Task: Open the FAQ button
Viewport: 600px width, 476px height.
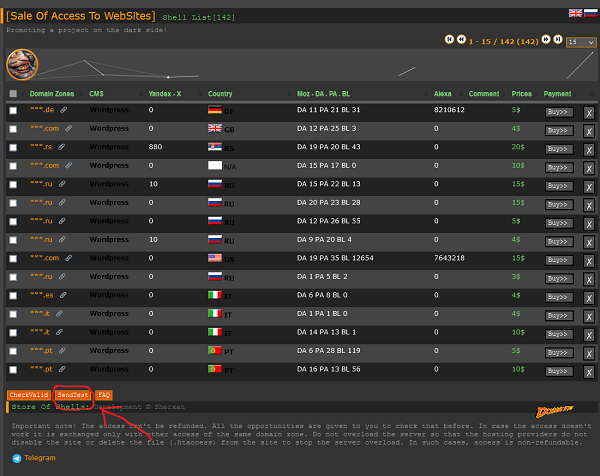Action: (x=104, y=395)
